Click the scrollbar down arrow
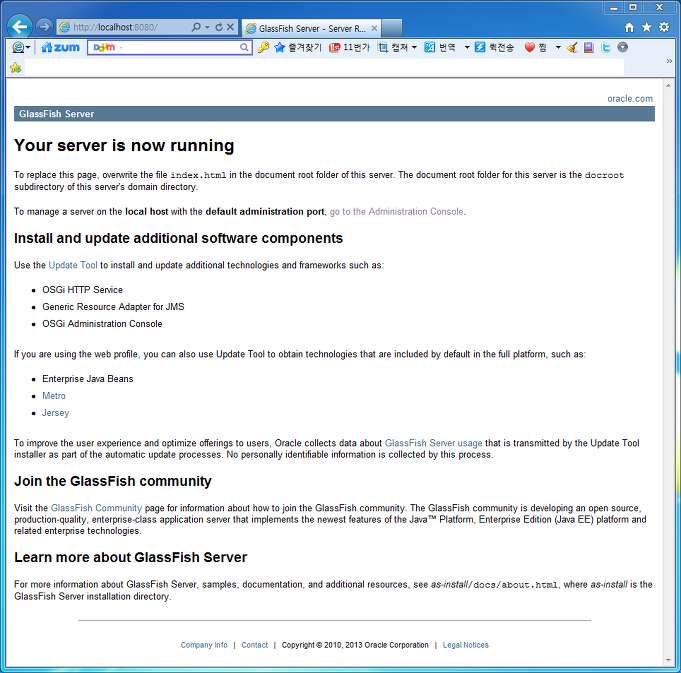The height and width of the screenshot is (673, 681). coord(668,660)
